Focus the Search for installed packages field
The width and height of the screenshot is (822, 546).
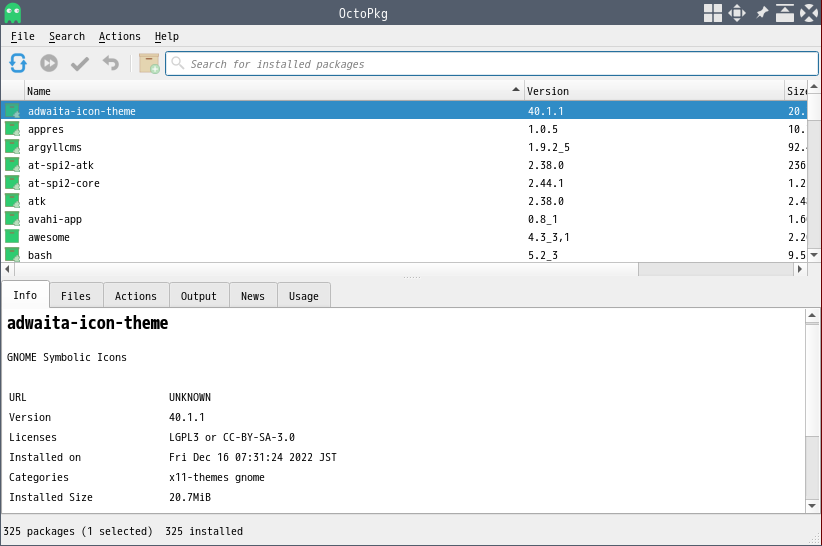pyautogui.click(x=492, y=63)
